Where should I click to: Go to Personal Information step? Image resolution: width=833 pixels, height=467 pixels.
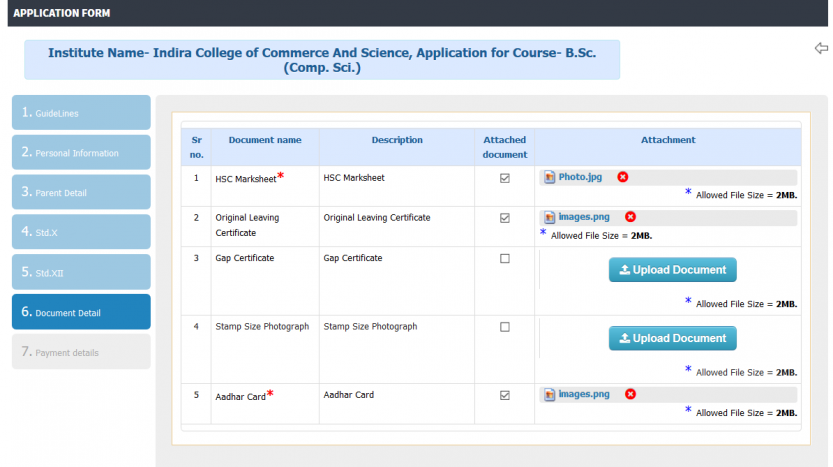[81, 152]
